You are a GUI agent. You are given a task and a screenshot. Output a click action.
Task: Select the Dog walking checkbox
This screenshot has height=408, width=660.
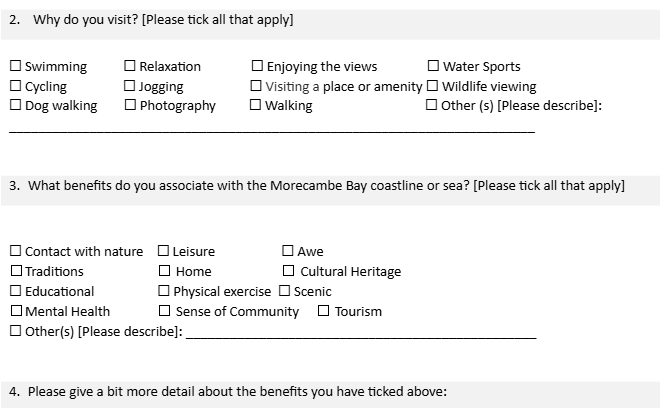(16, 105)
